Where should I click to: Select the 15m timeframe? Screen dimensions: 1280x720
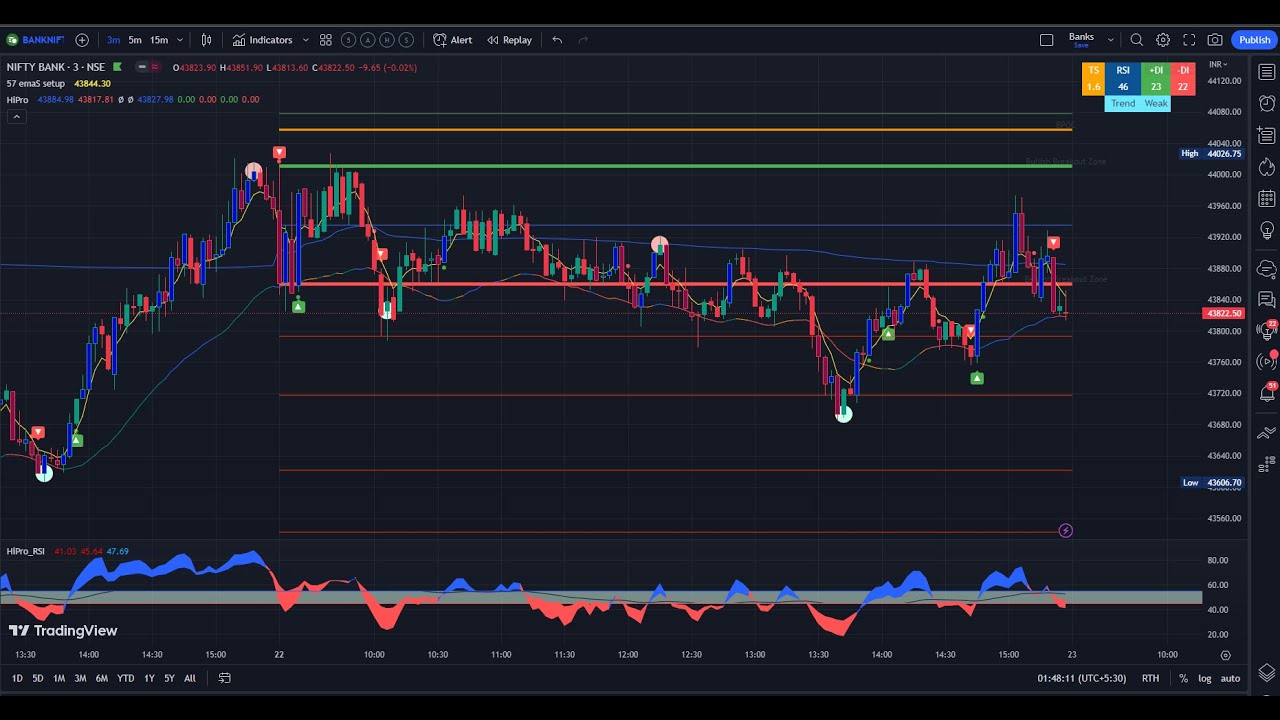(x=159, y=40)
